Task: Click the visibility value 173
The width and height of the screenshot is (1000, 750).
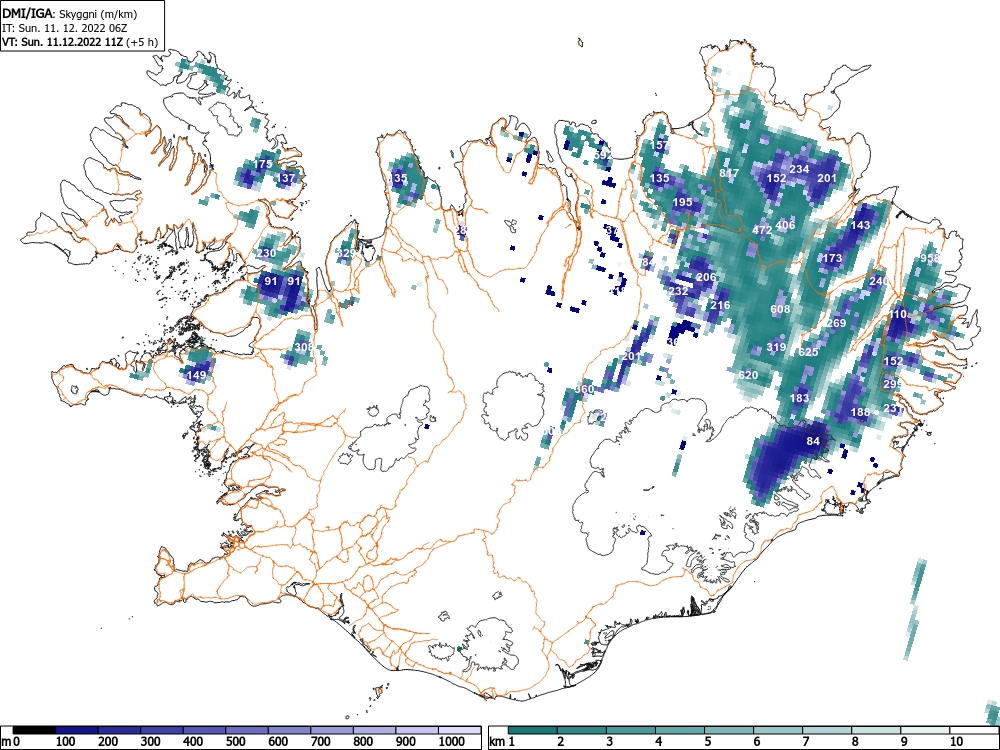Action: 832,258
